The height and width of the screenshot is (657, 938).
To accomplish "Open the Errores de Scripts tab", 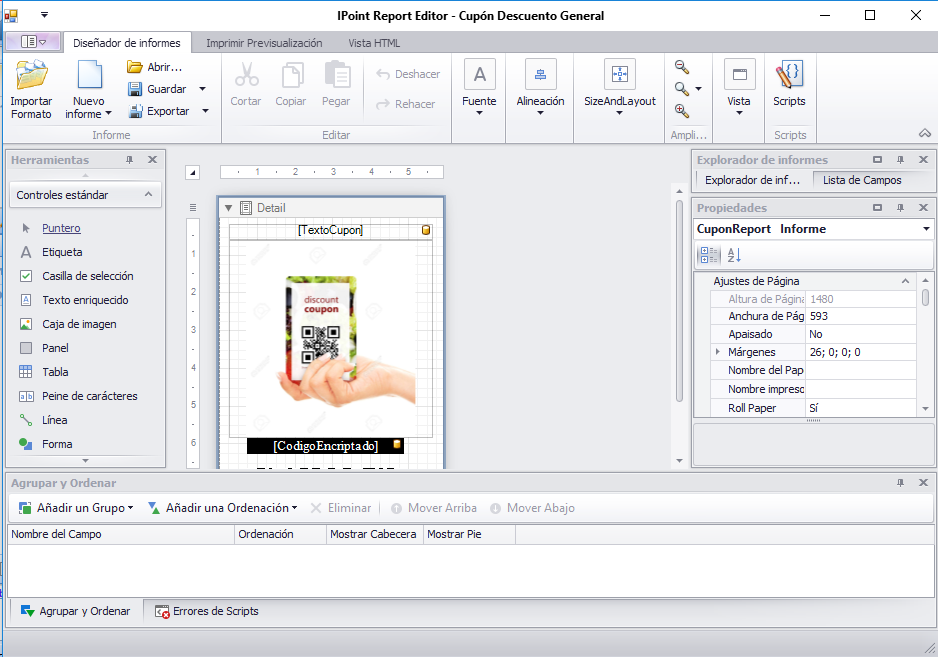I will click(x=206, y=611).
